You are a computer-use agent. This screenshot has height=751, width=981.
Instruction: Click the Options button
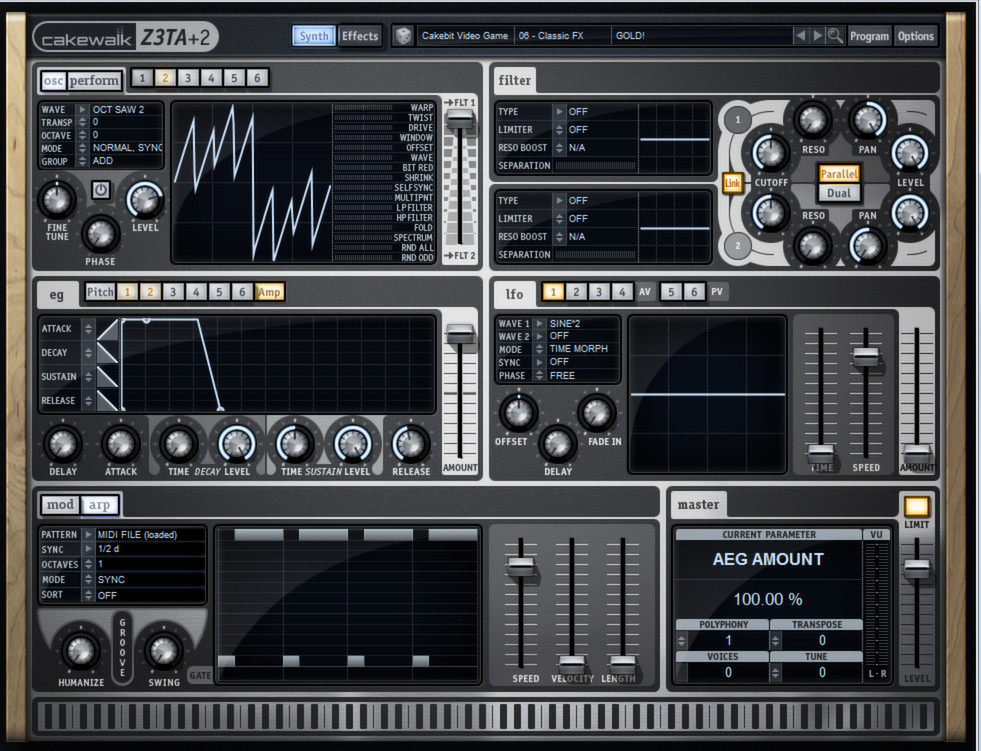(916, 36)
